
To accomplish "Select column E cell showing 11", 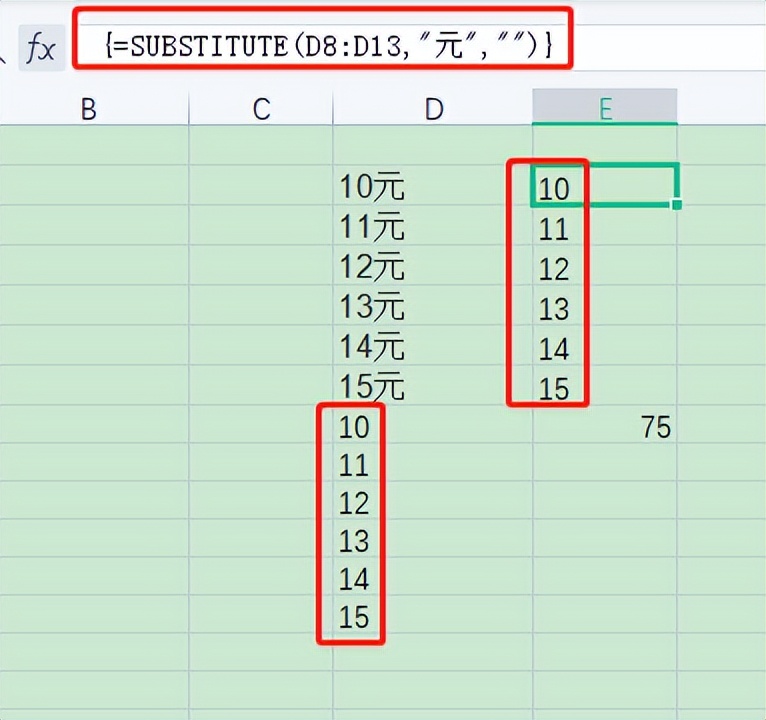I will point(605,226).
